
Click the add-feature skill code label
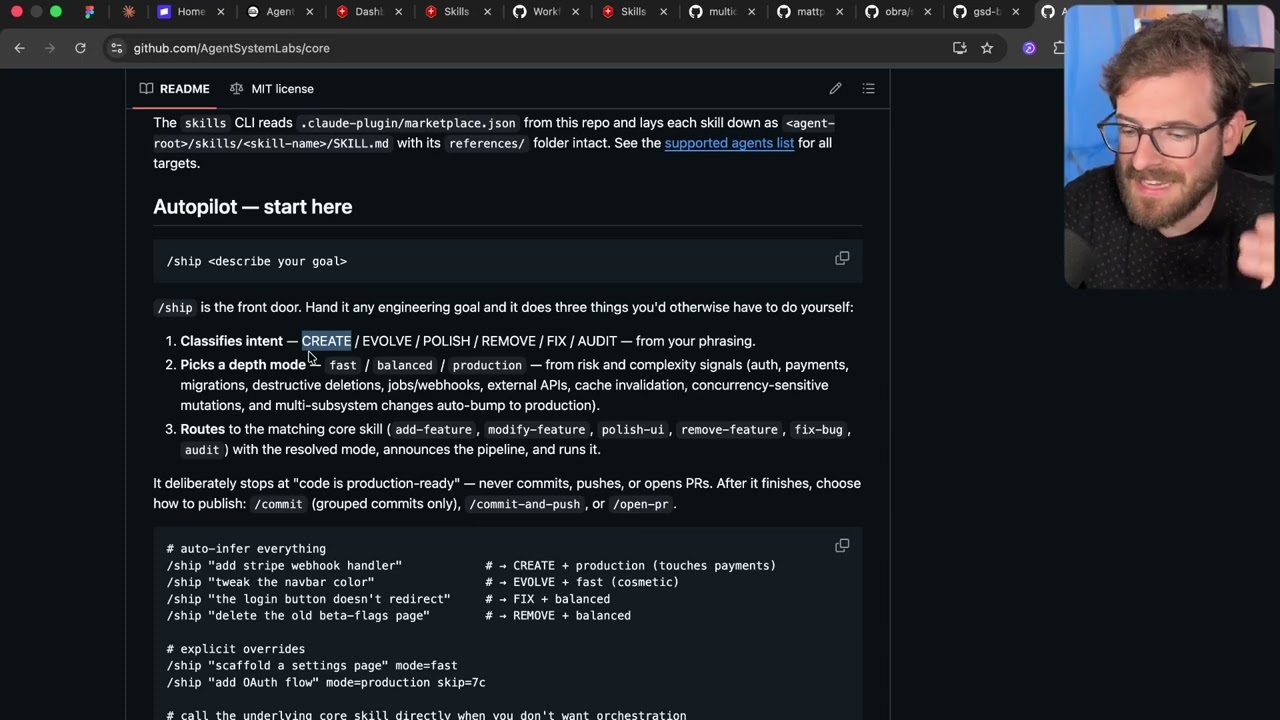[433, 430]
